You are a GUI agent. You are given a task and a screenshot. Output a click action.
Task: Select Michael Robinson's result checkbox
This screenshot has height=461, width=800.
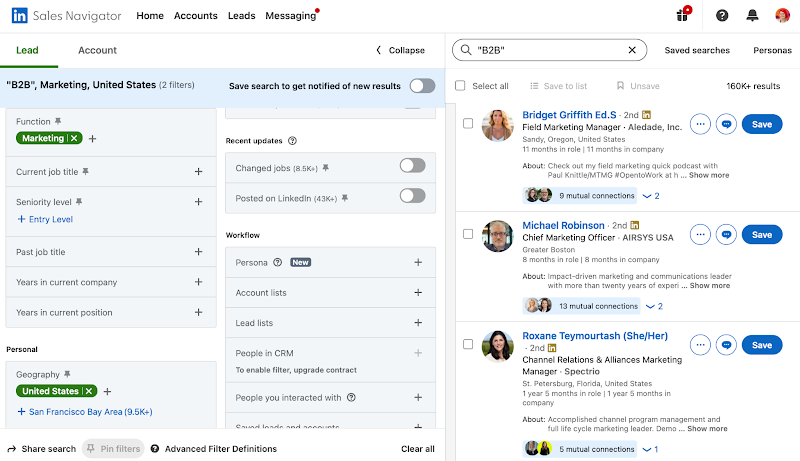468,234
